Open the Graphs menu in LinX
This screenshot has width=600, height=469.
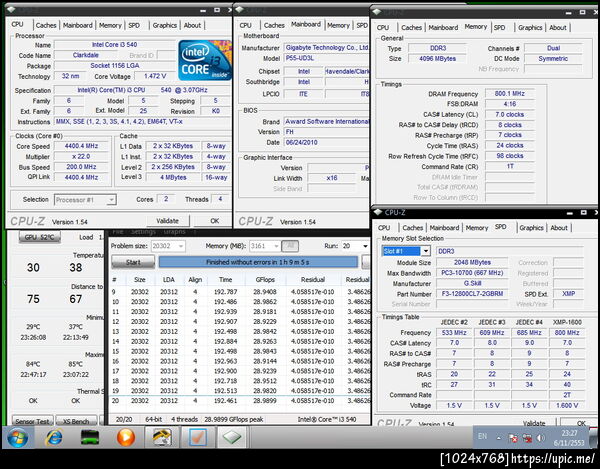point(174,232)
